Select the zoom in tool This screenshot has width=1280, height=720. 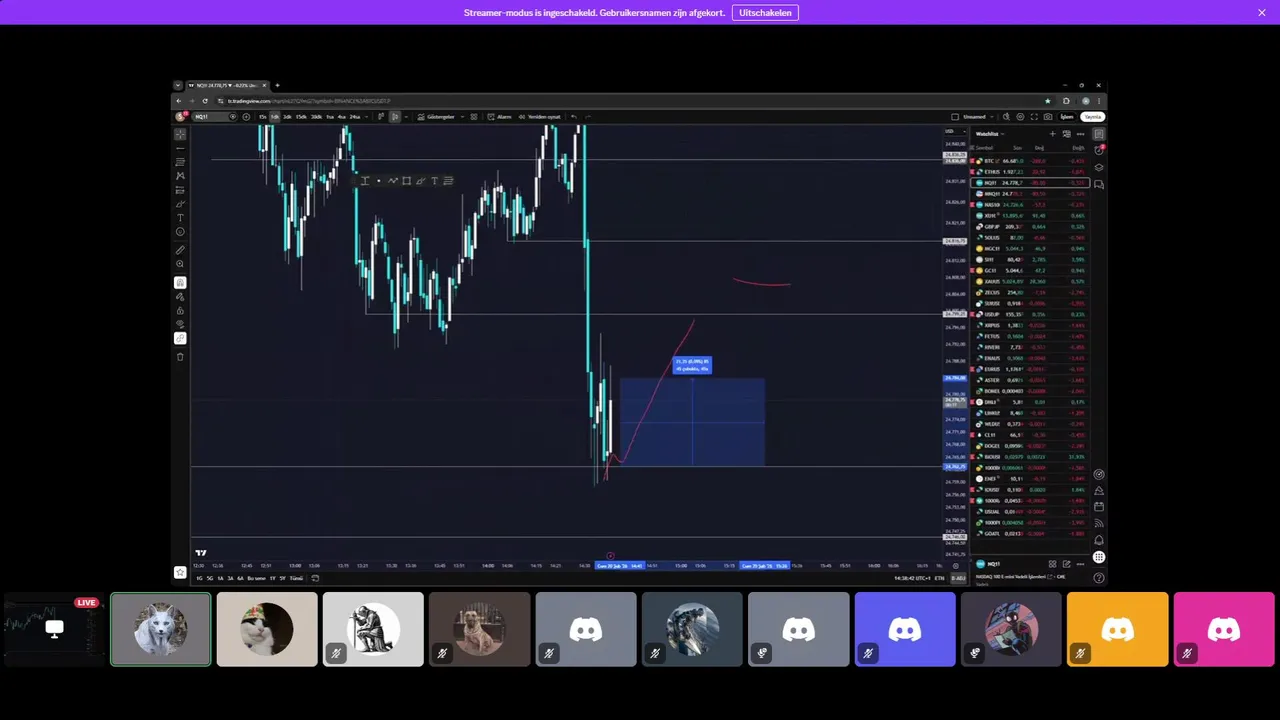[180, 264]
